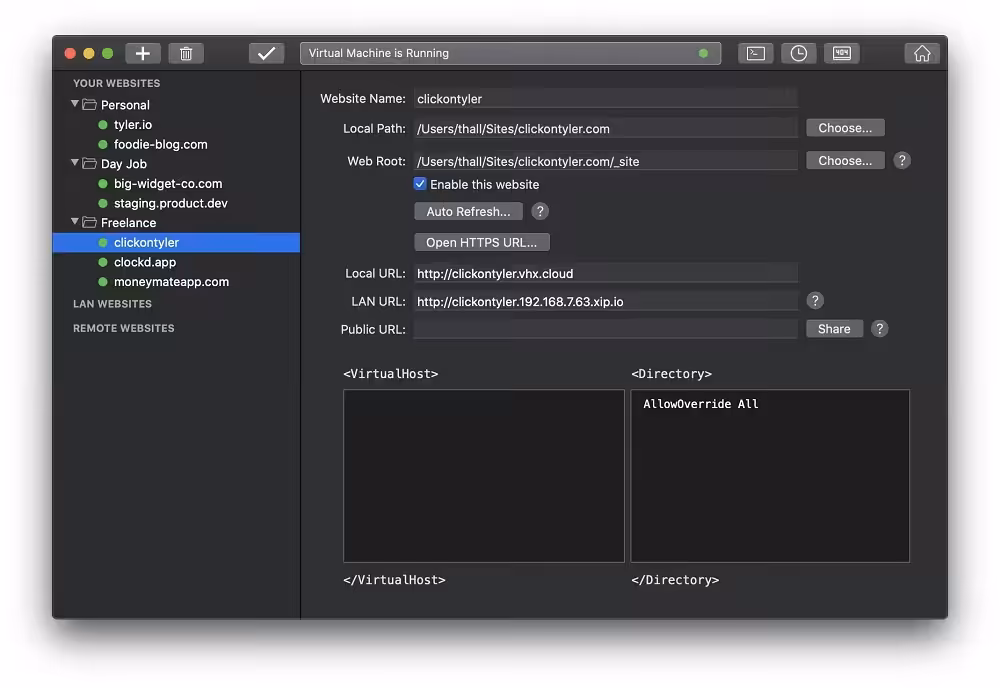The width and height of the screenshot is (1000, 688).
Task: Open help next to Share button
Action: [x=879, y=329]
